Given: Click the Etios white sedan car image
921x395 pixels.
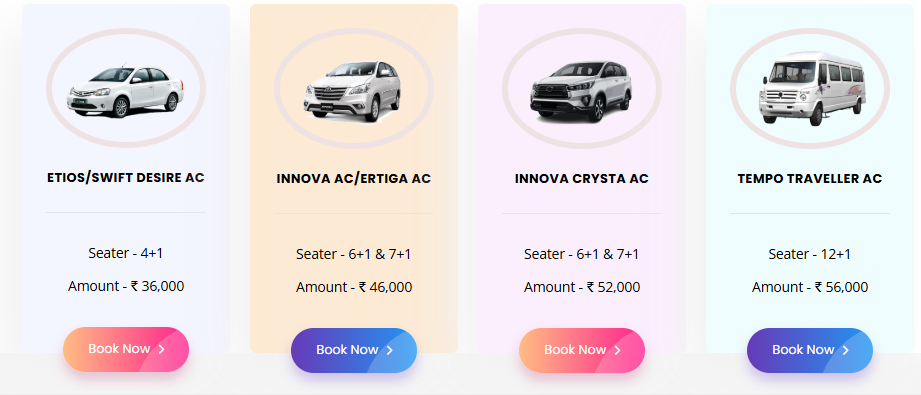Looking at the screenshot, I should (126, 91).
